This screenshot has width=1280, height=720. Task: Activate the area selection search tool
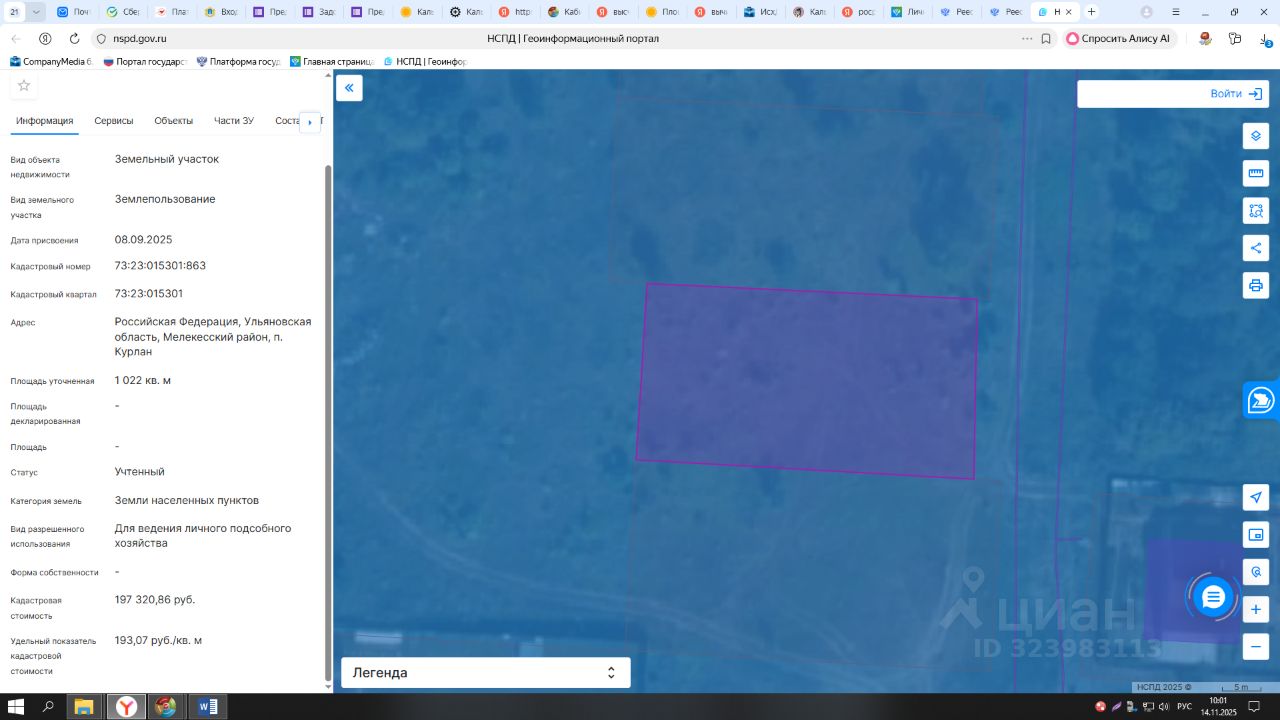coord(1256,211)
